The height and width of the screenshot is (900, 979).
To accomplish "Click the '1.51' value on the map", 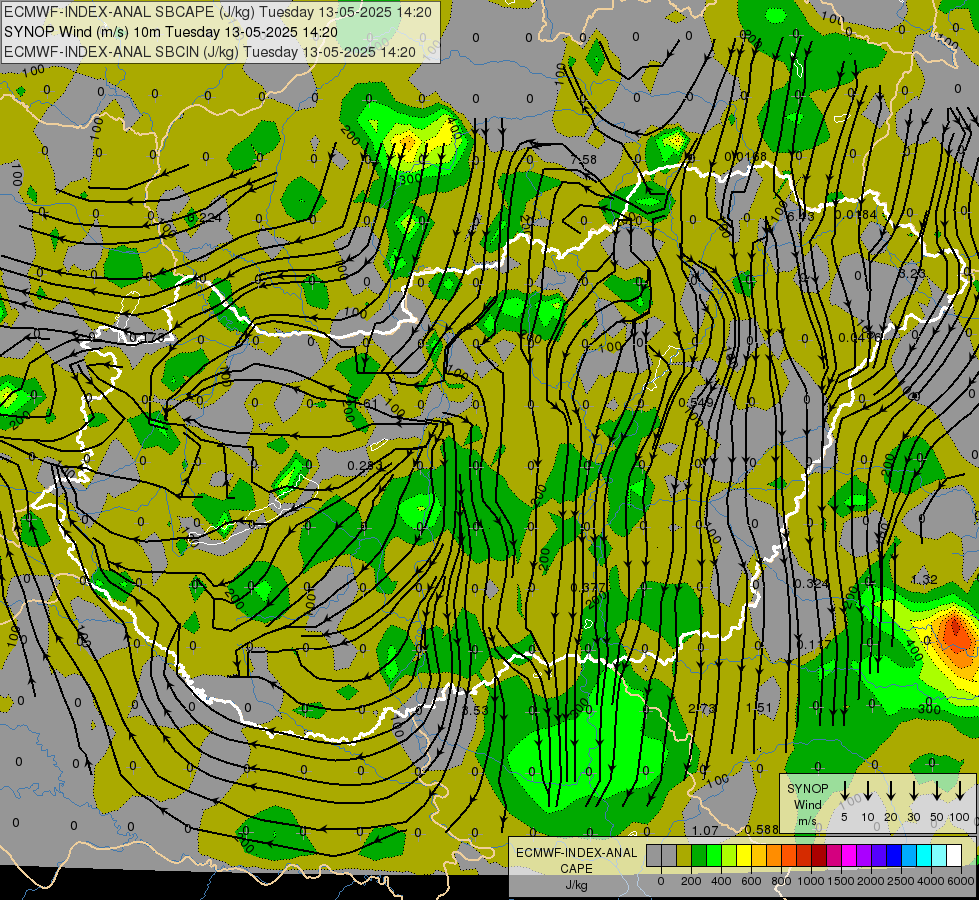I will click(759, 708).
